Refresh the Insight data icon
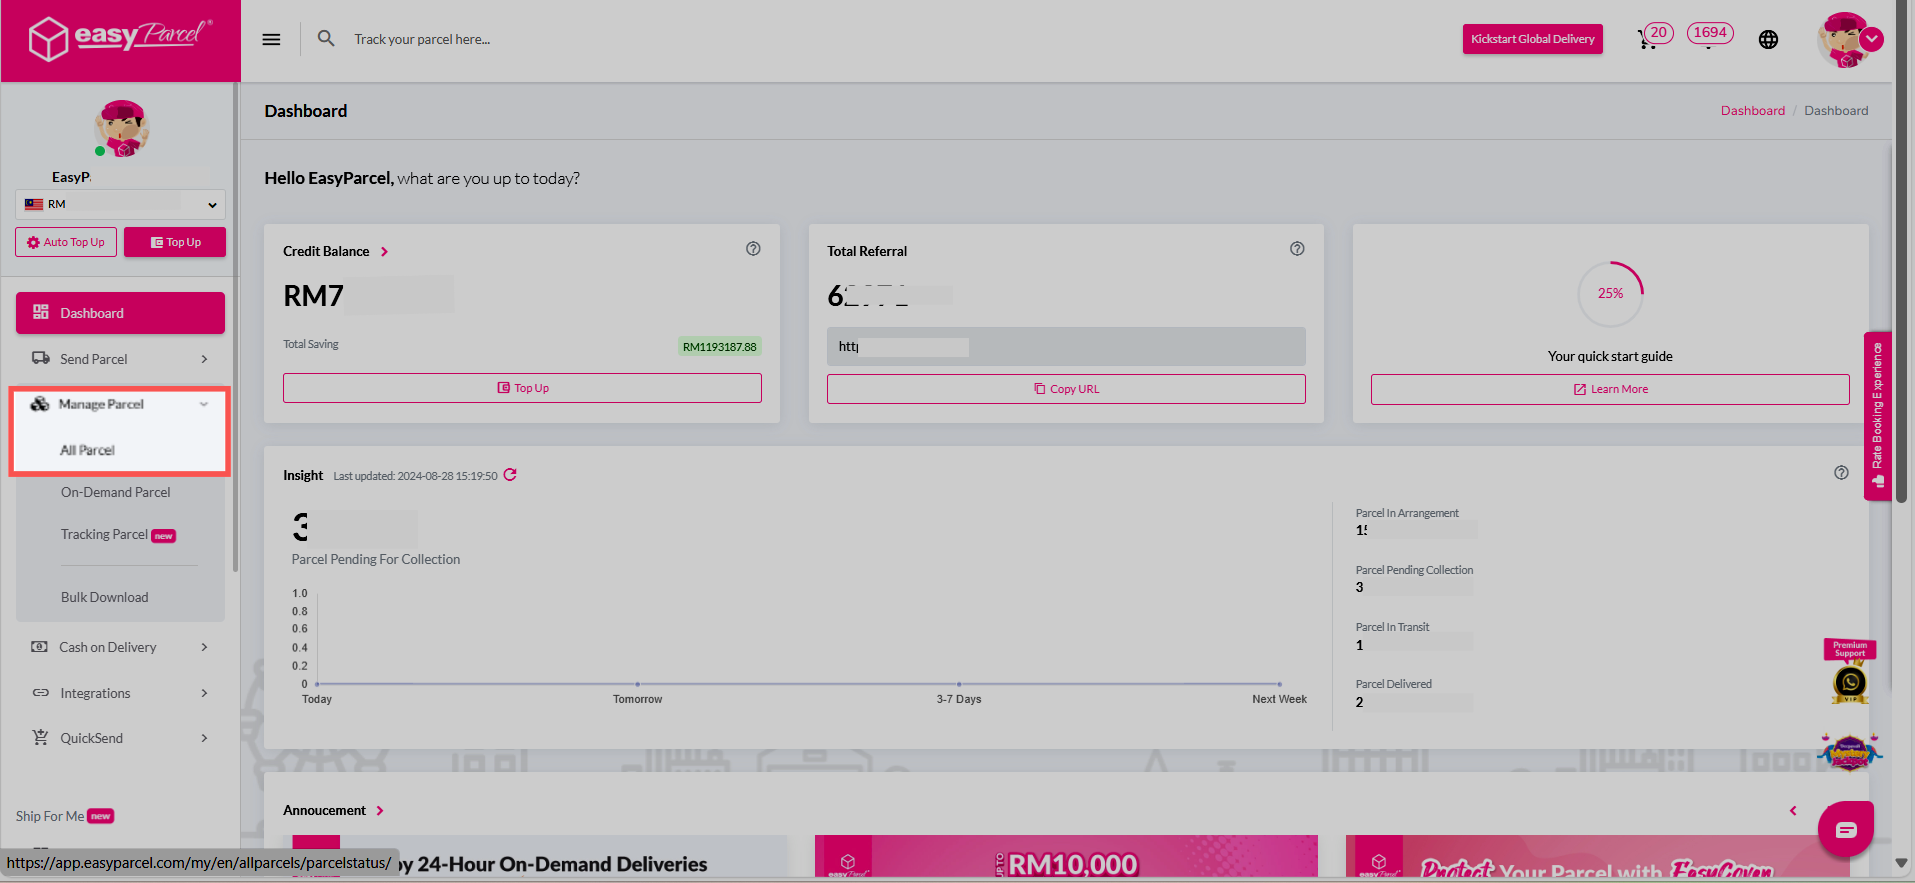Screen dimensions: 1915x883 pos(510,475)
